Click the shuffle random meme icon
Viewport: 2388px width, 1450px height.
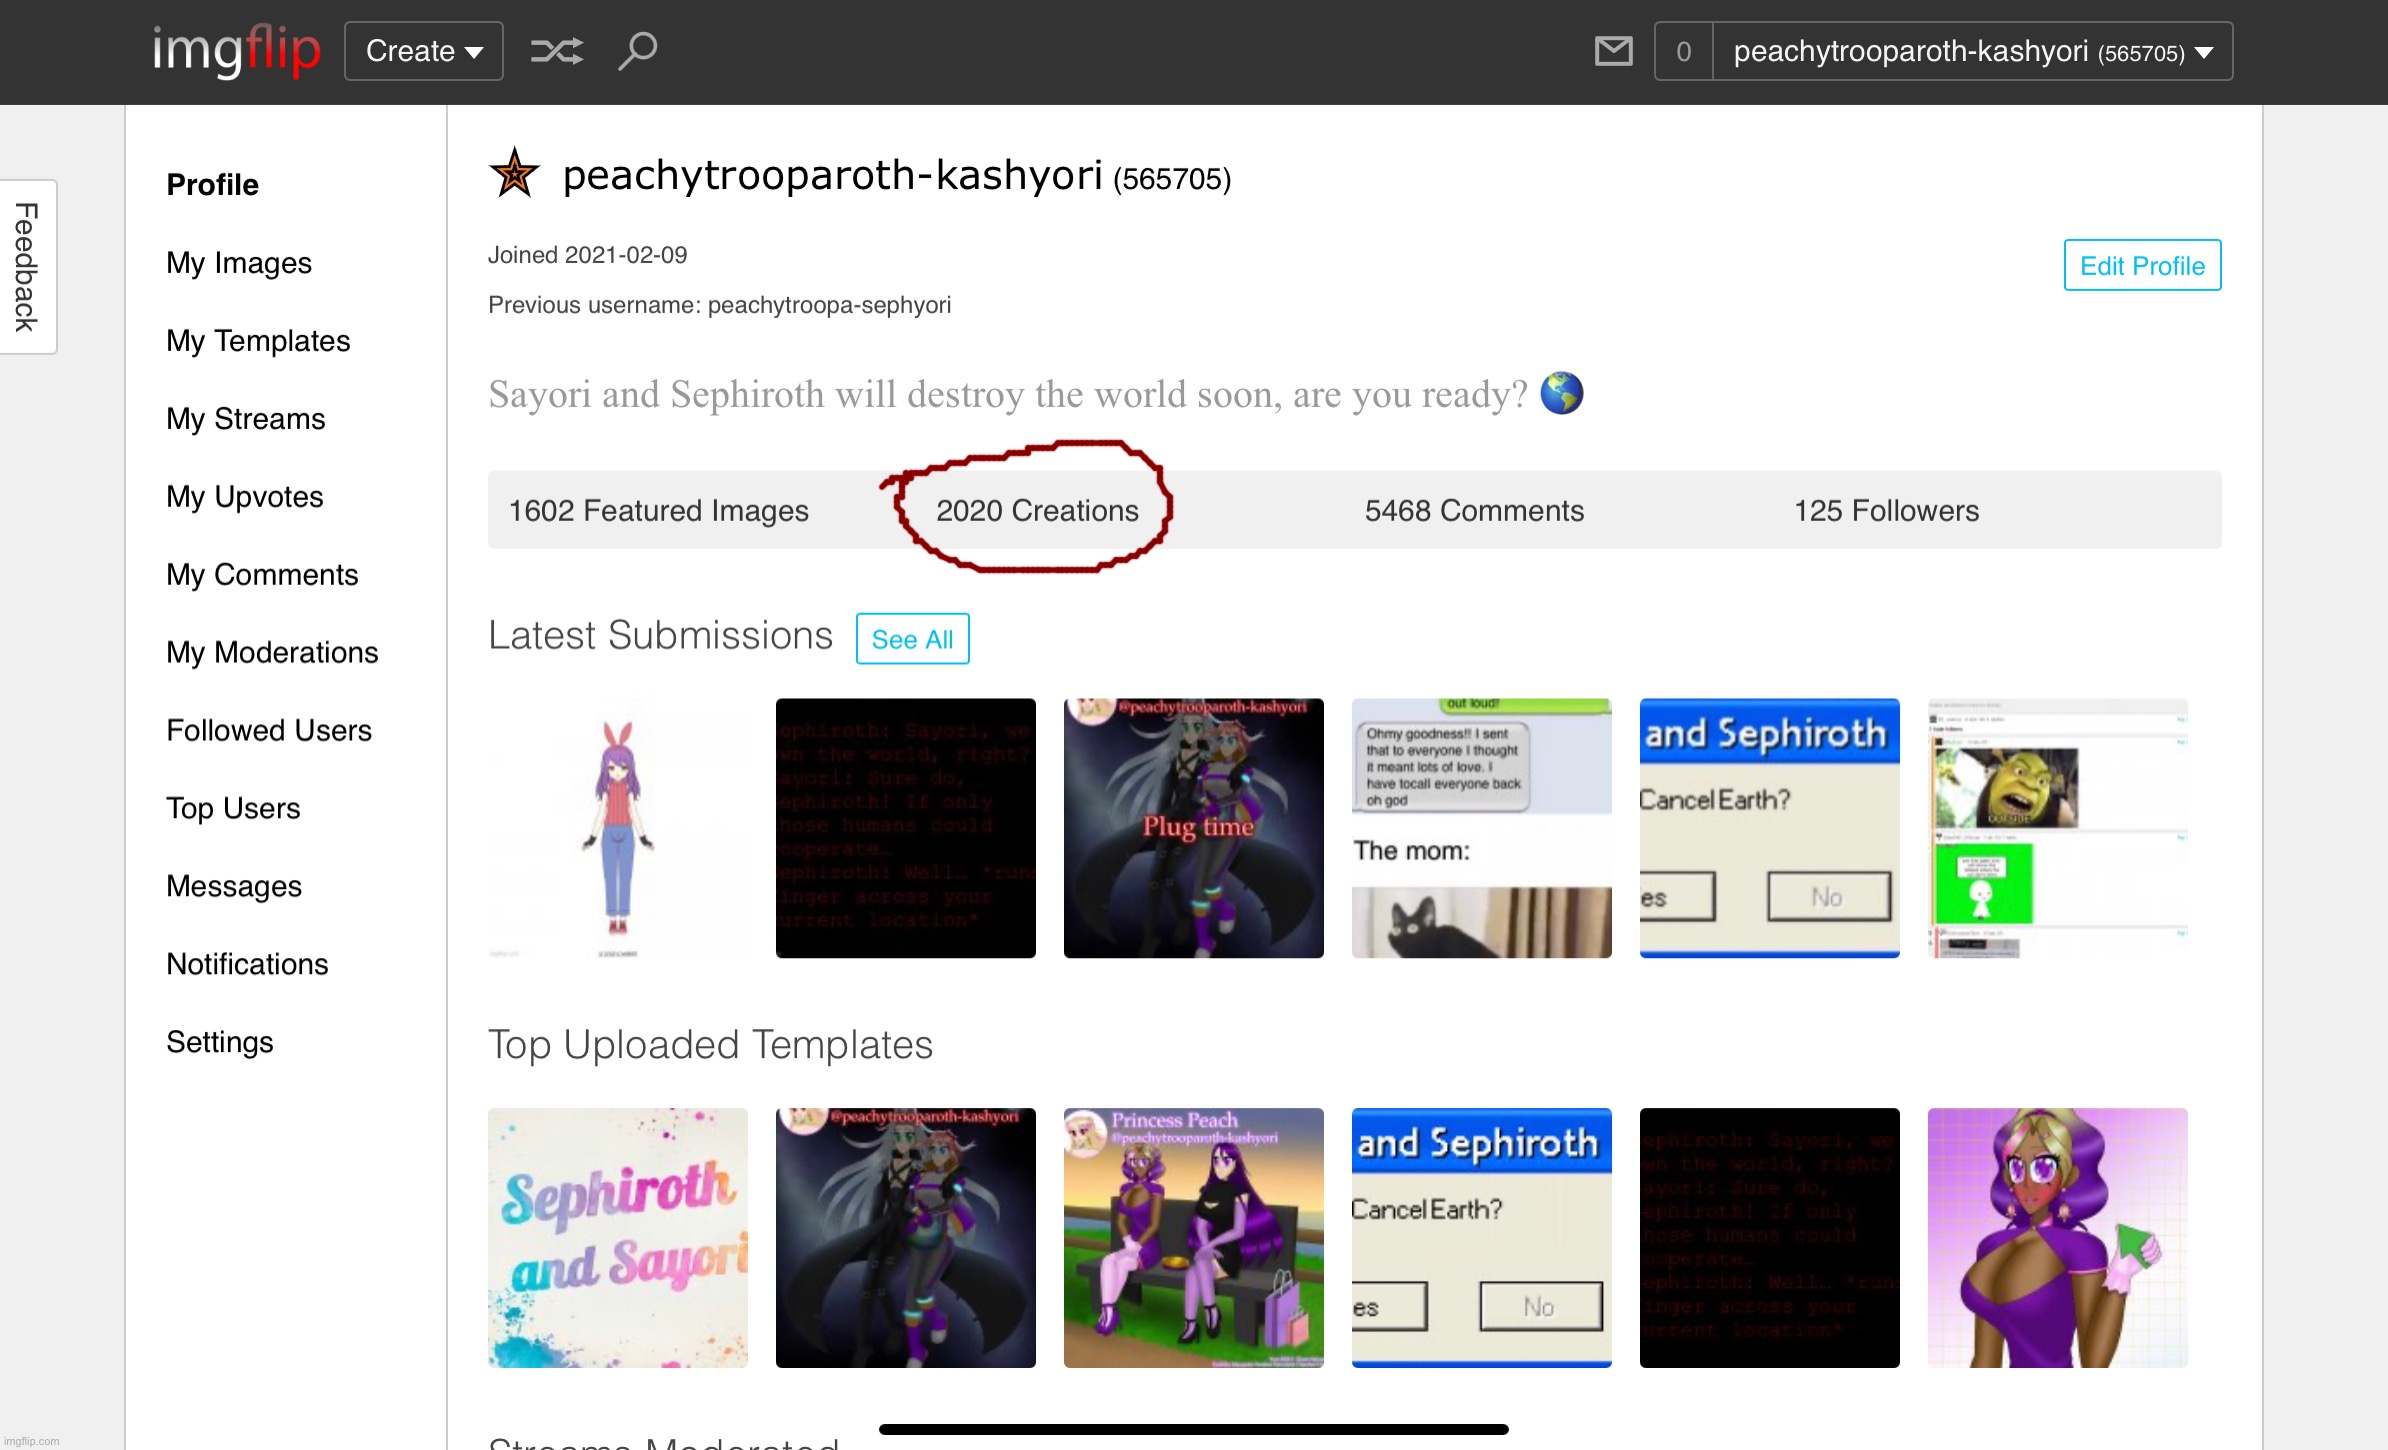(x=556, y=51)
